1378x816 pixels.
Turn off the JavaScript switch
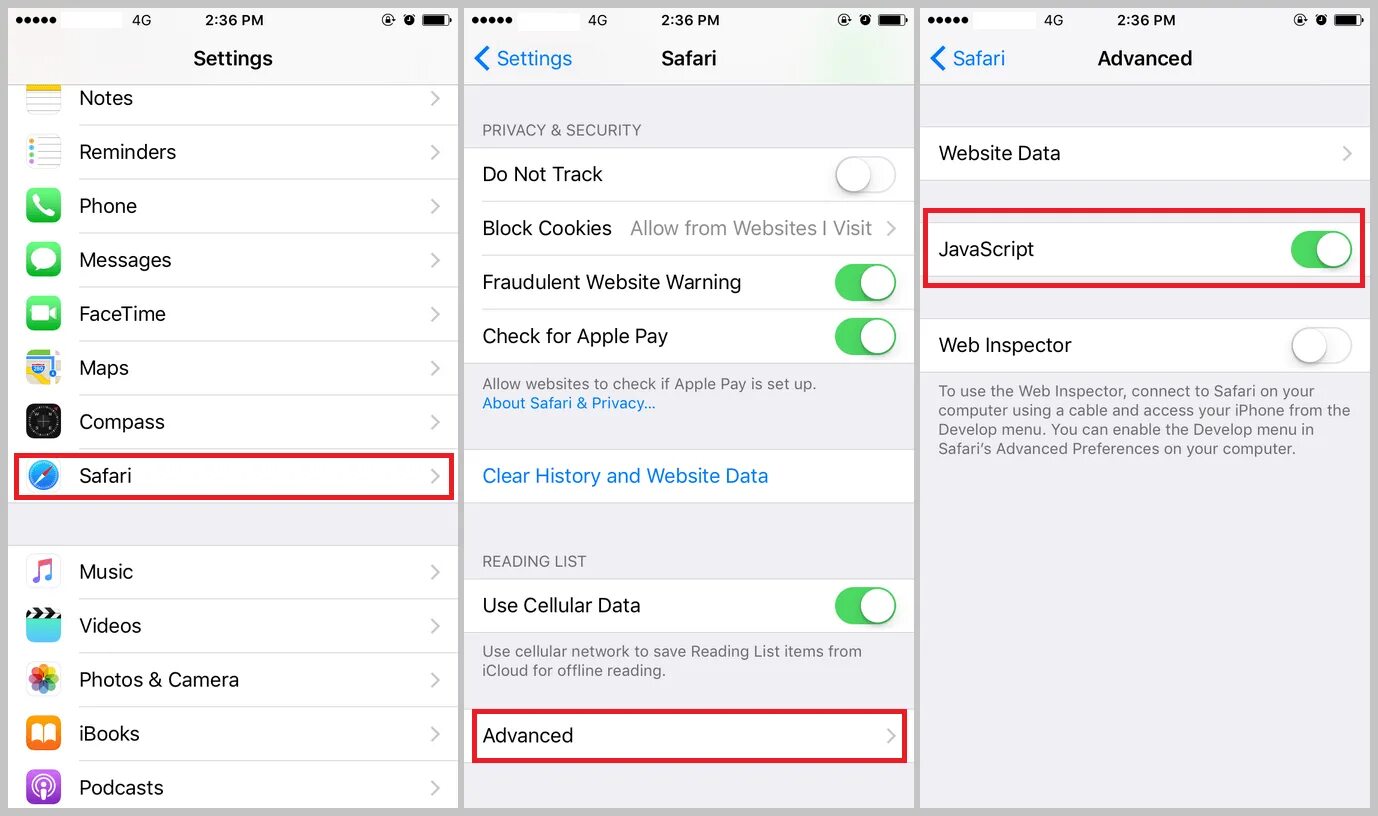(x=1321, y=250)
